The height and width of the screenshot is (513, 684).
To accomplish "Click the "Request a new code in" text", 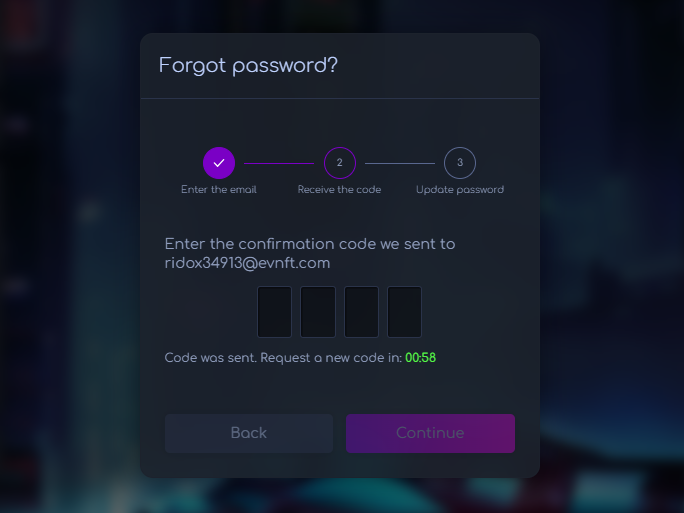I will tap(330, 358).
